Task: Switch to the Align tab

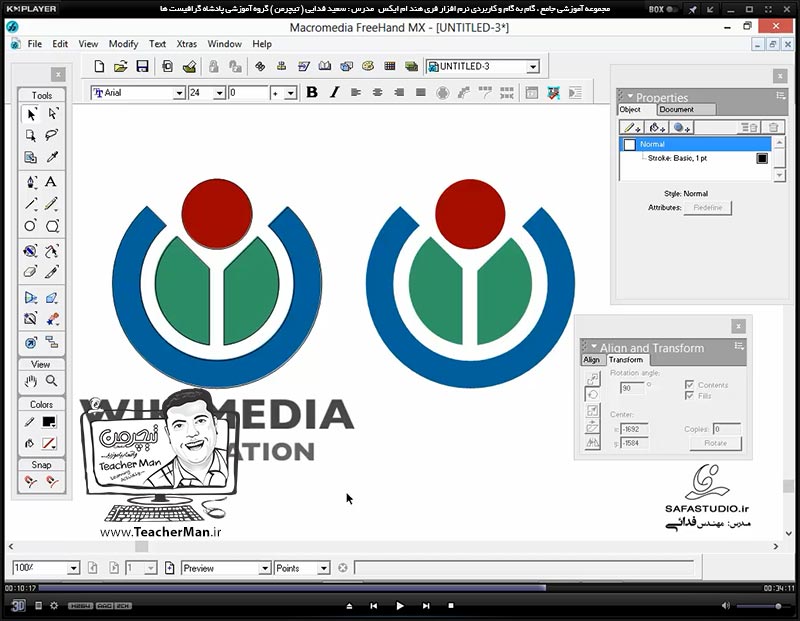Action: click(x=591, y=360)
